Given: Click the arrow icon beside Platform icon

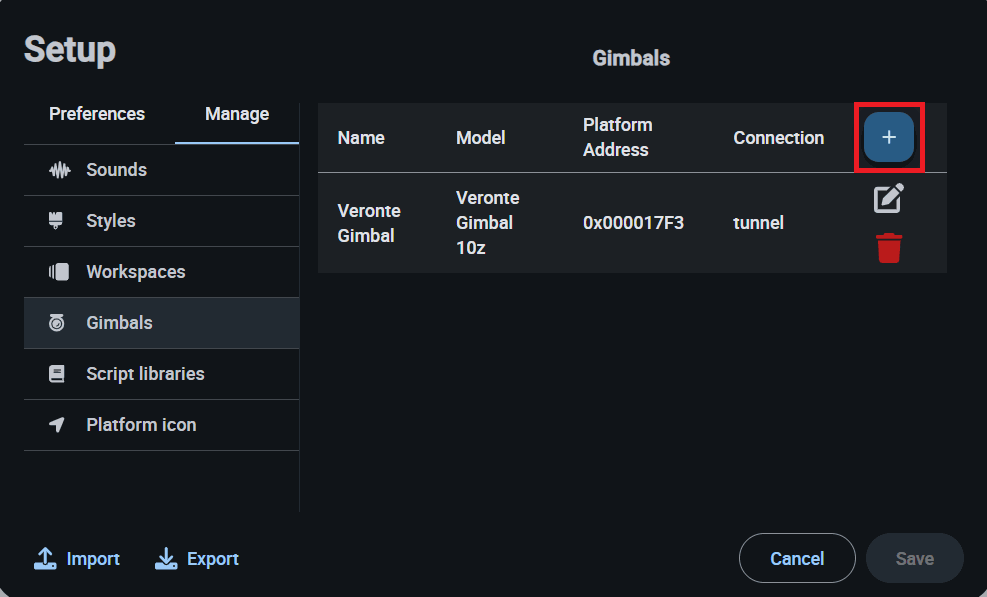Looking at the screenshot, I should [57, 425].
